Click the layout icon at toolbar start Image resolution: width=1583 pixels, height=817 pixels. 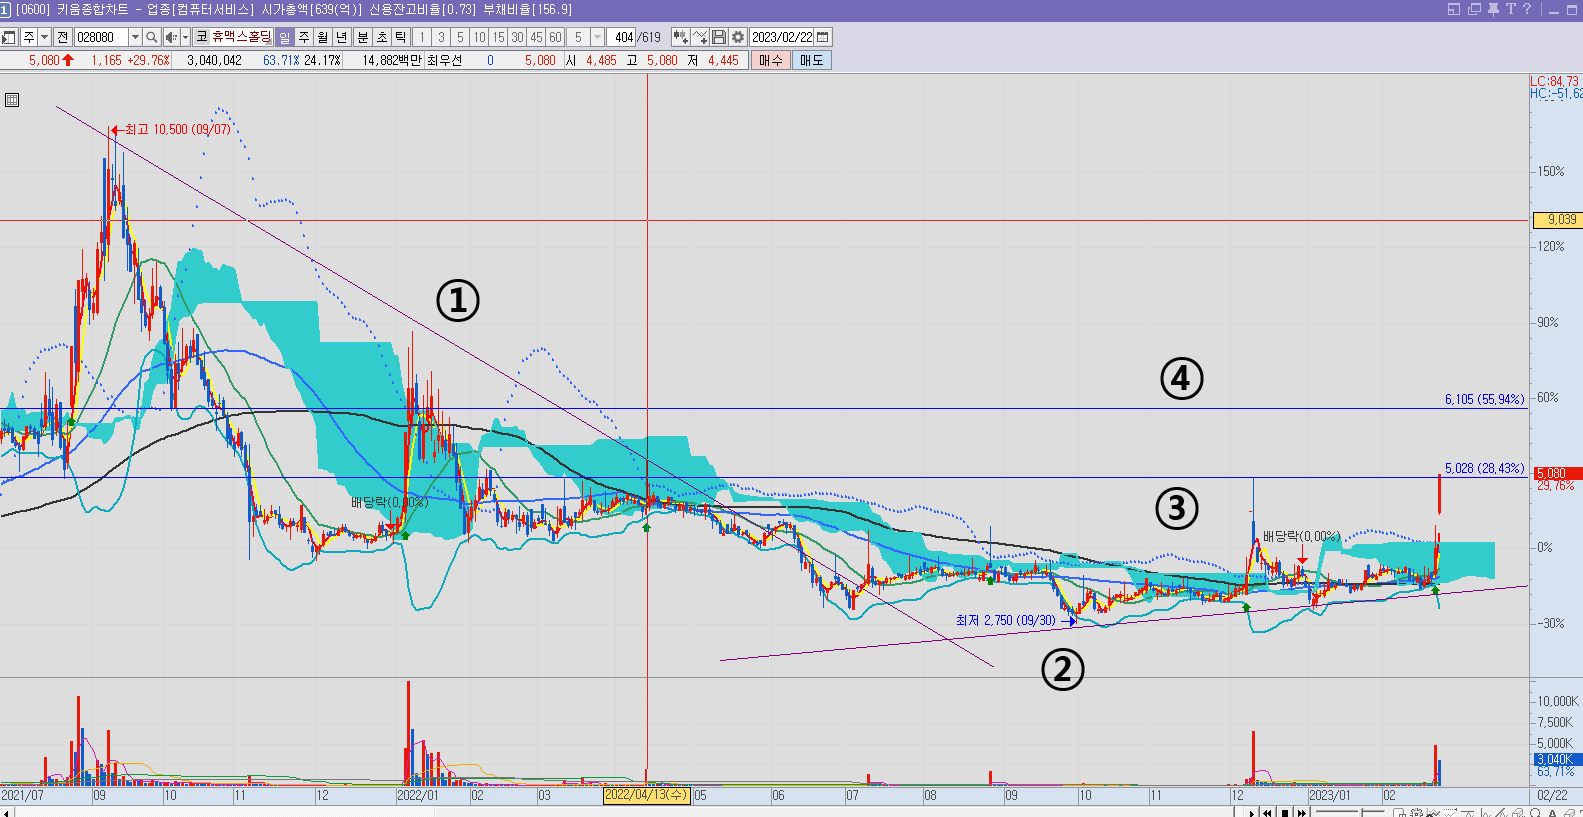point(9,37)
